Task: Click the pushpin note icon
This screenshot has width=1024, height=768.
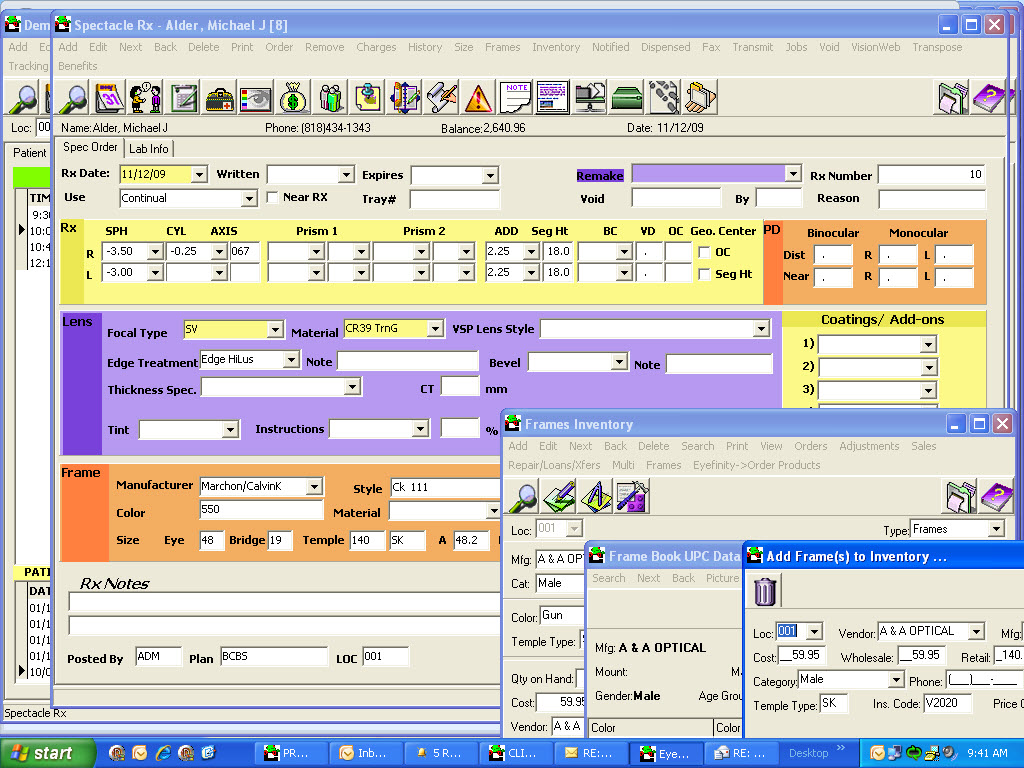Action: (368, 98)
